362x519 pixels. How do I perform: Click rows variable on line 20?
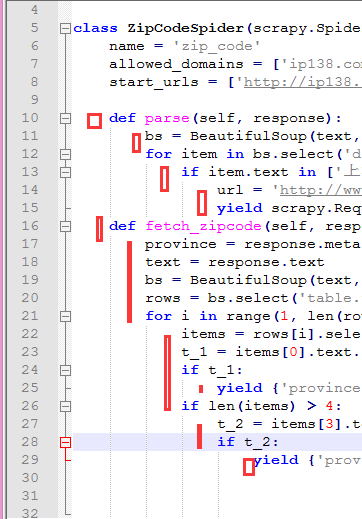[x=163, y=298]
